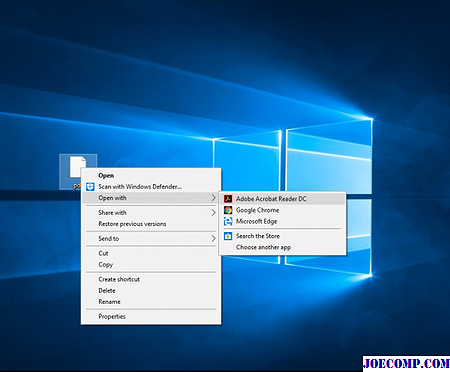Screen dimensions: 450x372
Task: Click the Windows Defender shield icon
Action: tap(90, 187)
